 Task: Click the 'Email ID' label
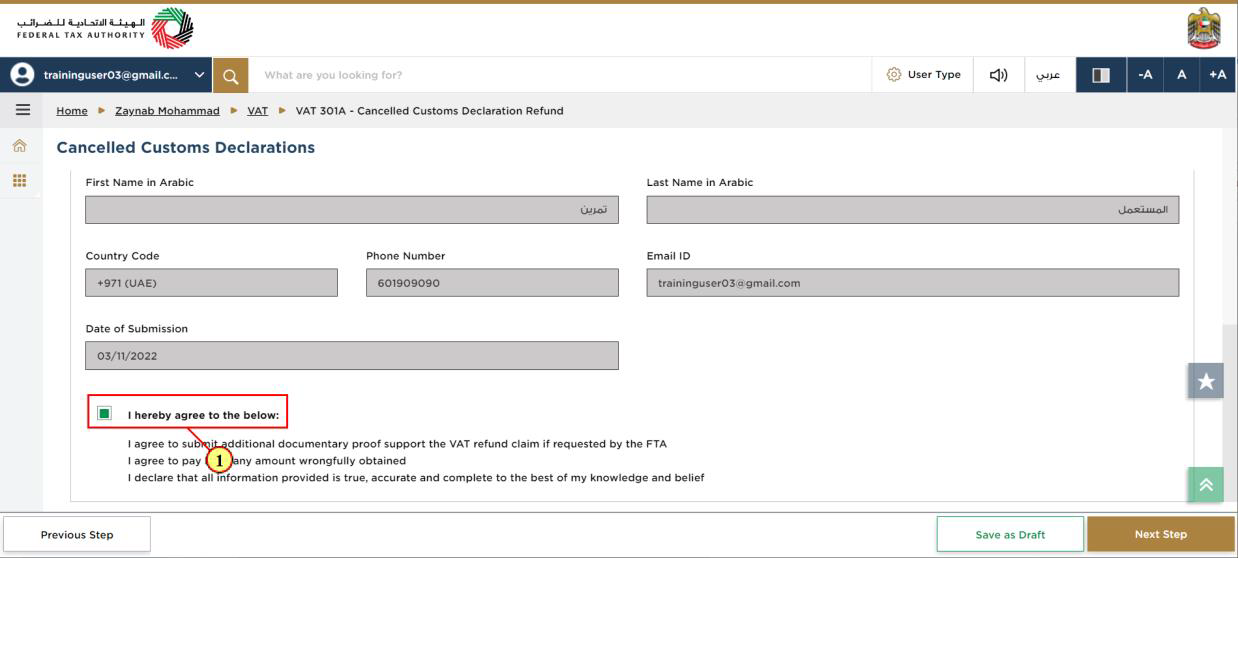pyautogui.click(x=668, y=256)
